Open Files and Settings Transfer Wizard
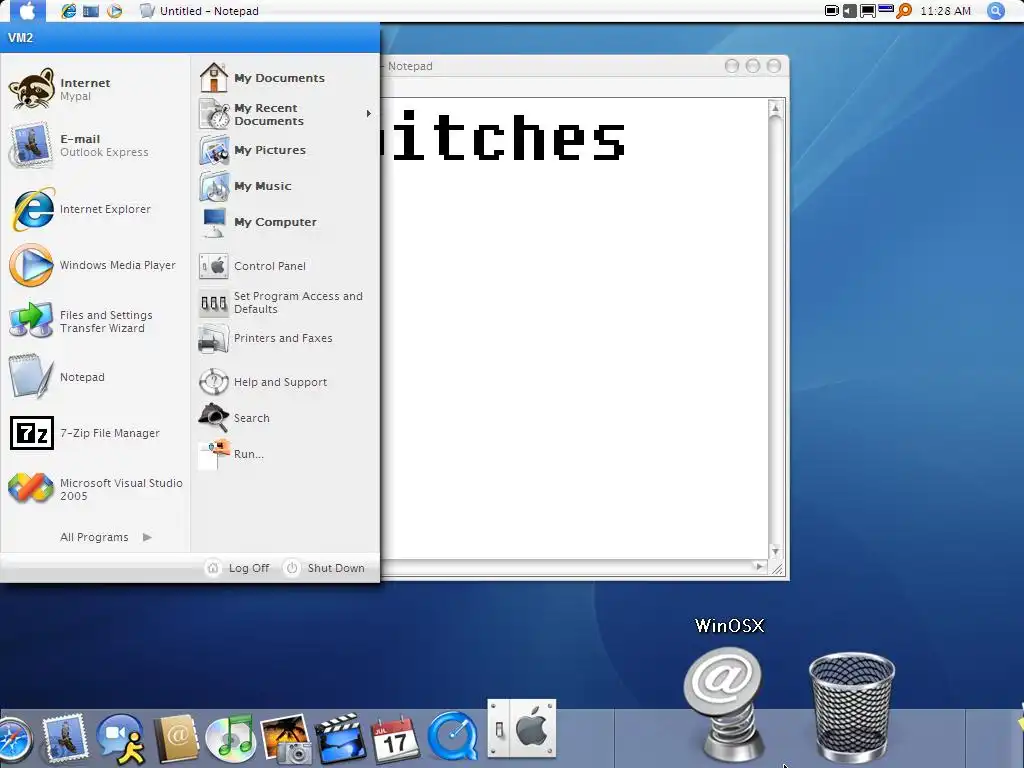The image size is (1024, 768). coord(95,321)
